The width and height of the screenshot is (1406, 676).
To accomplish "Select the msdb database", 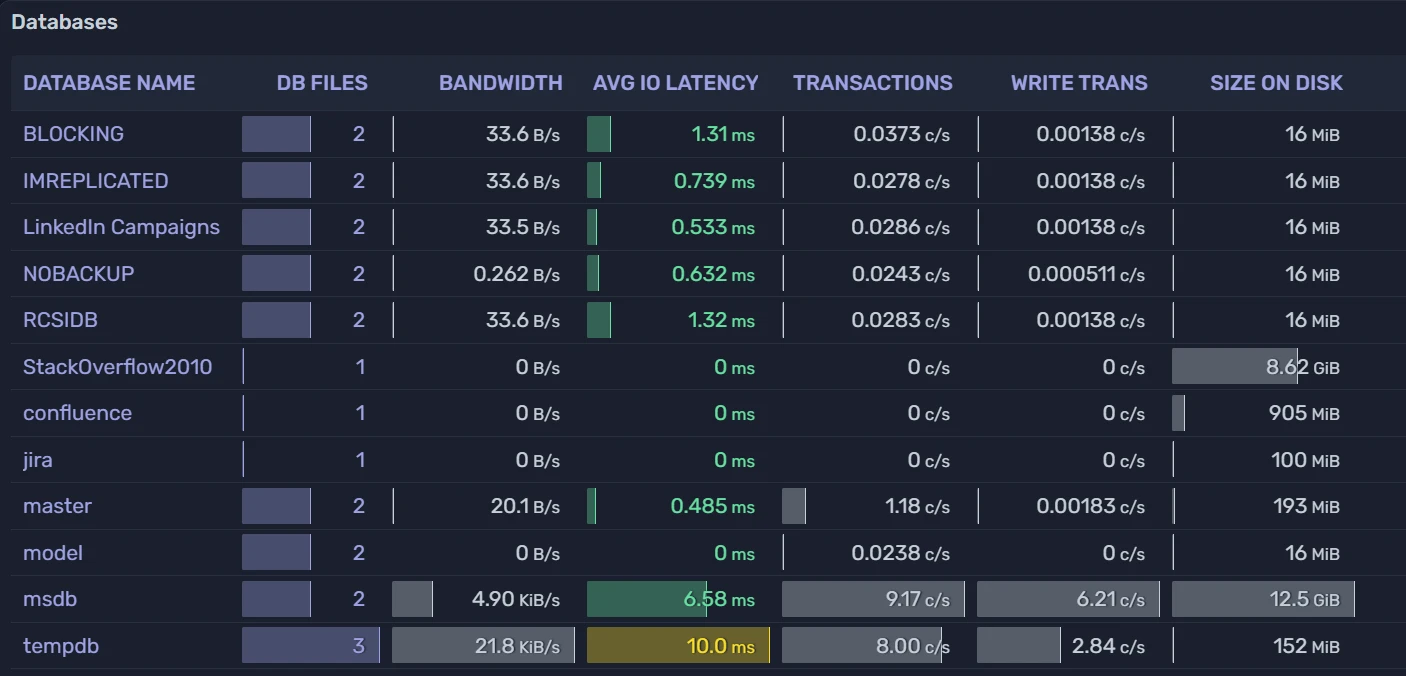I will click(x=50, y=598).
